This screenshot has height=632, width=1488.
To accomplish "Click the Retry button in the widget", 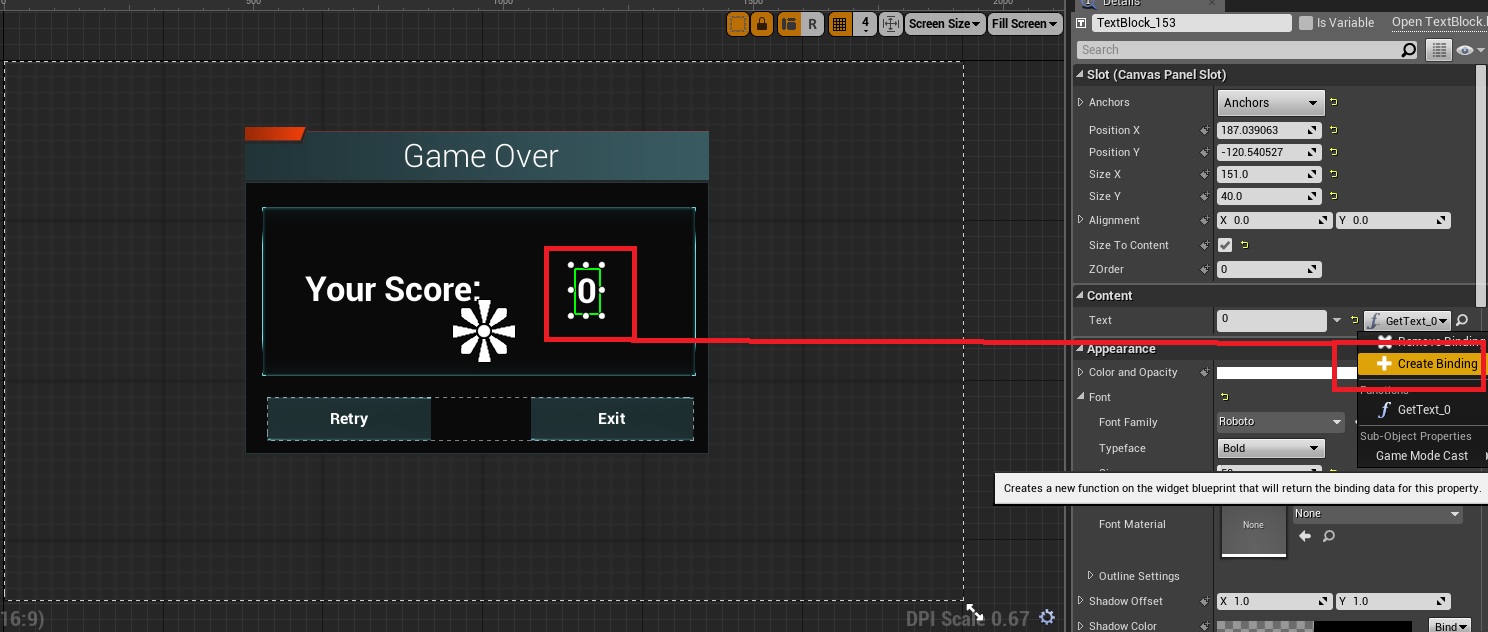I will [349, 419].
